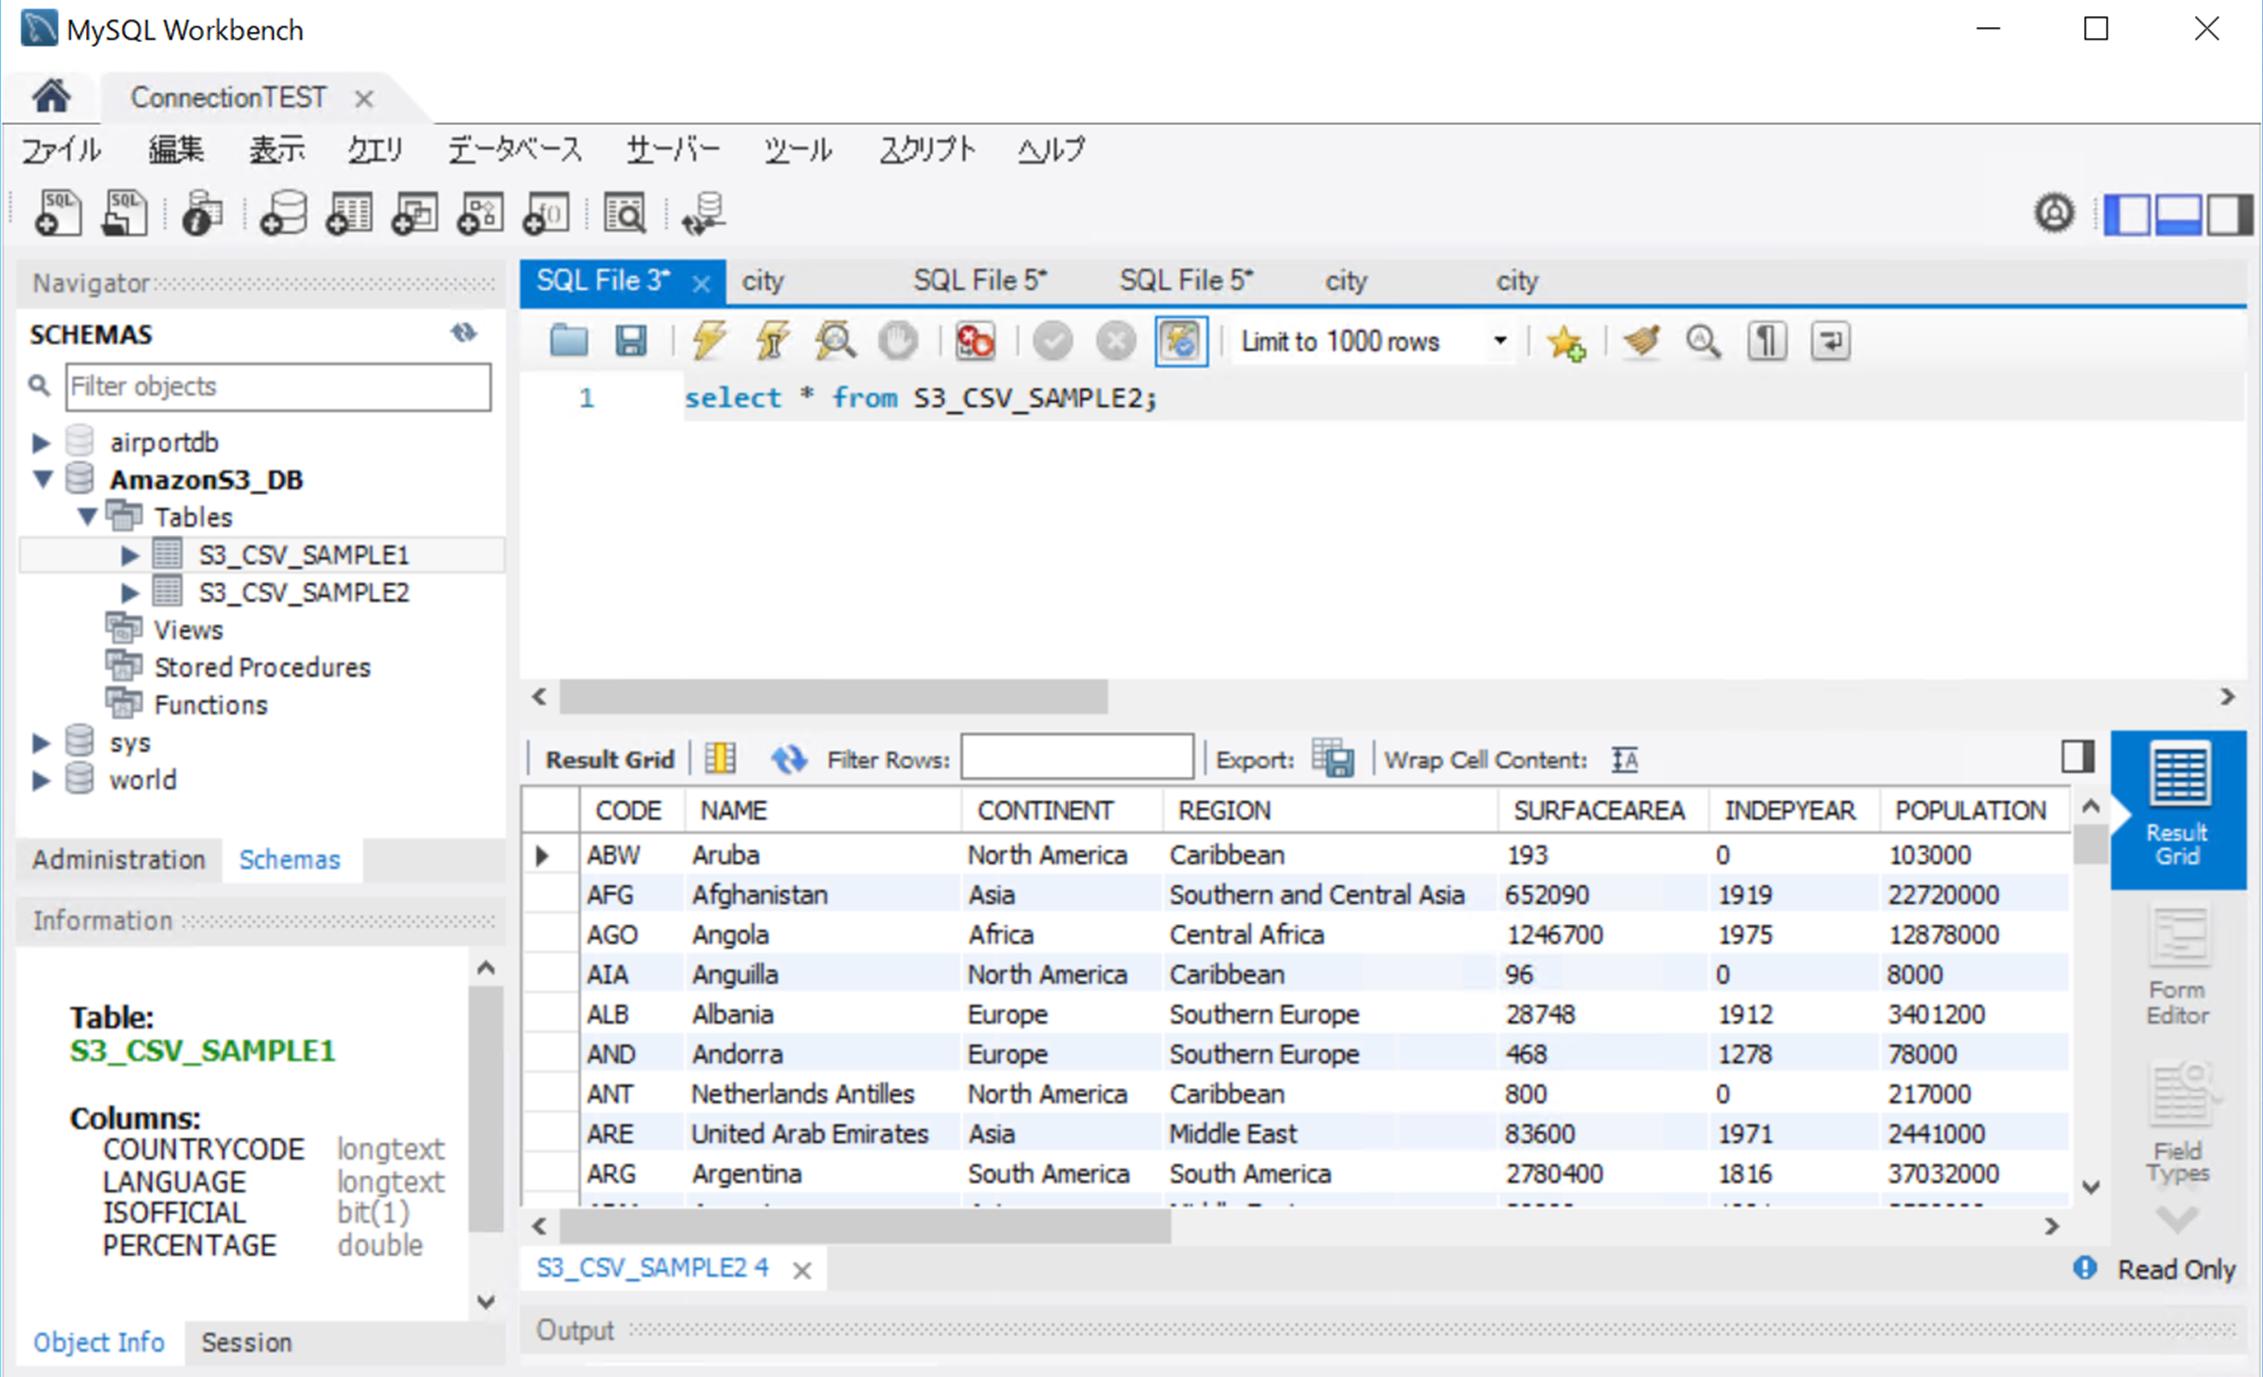Switch to the Administration tab
The image size is (2263, 1377).
119,859
